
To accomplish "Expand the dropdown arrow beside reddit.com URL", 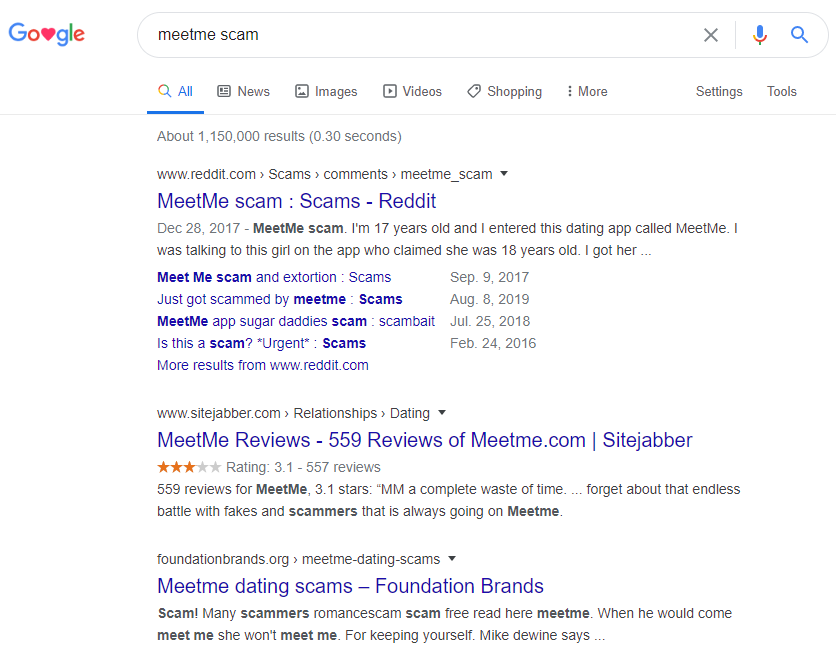I will pos(504,174).
